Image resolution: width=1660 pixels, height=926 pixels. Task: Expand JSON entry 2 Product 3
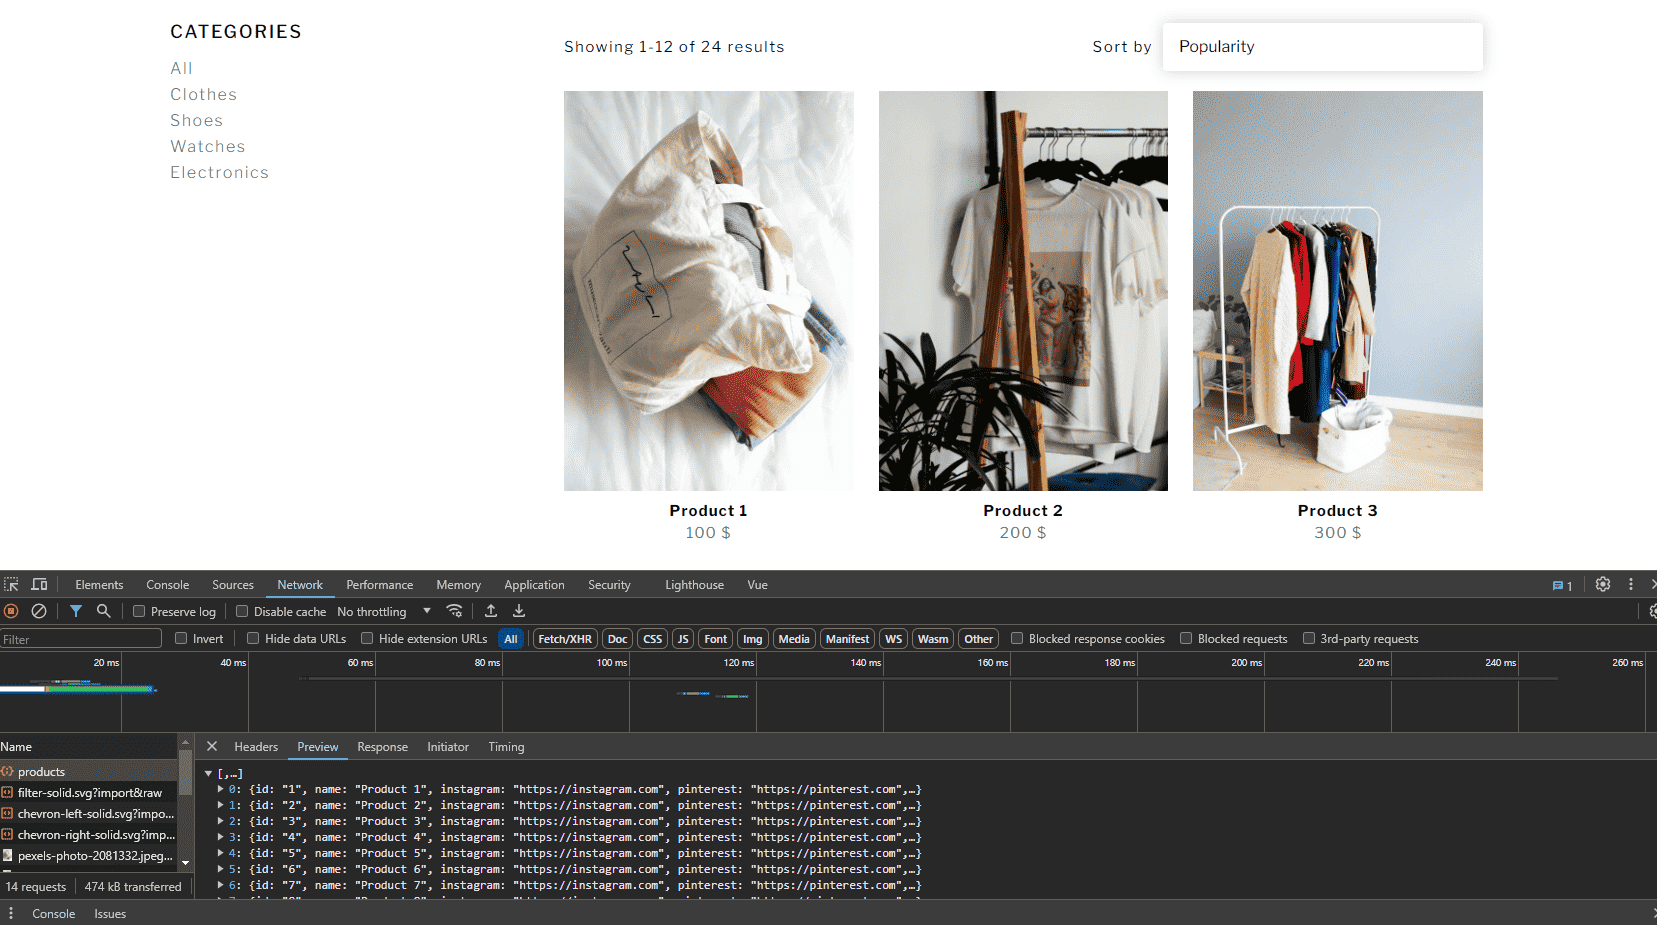tap(220, 822)
